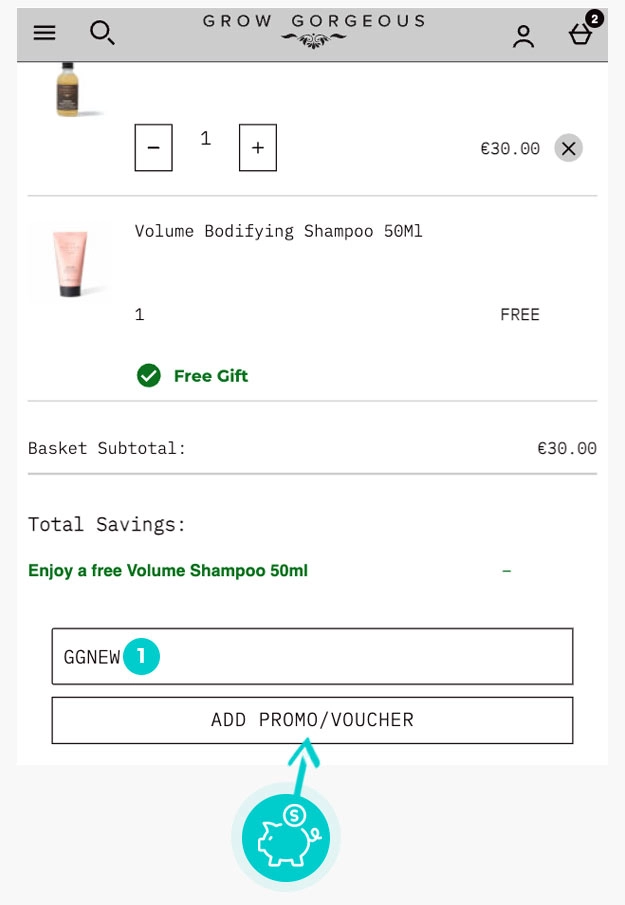Click the free Volume Shampoo savings text
The width and height of the screenshot is (625, 905).
click(168, 571)
